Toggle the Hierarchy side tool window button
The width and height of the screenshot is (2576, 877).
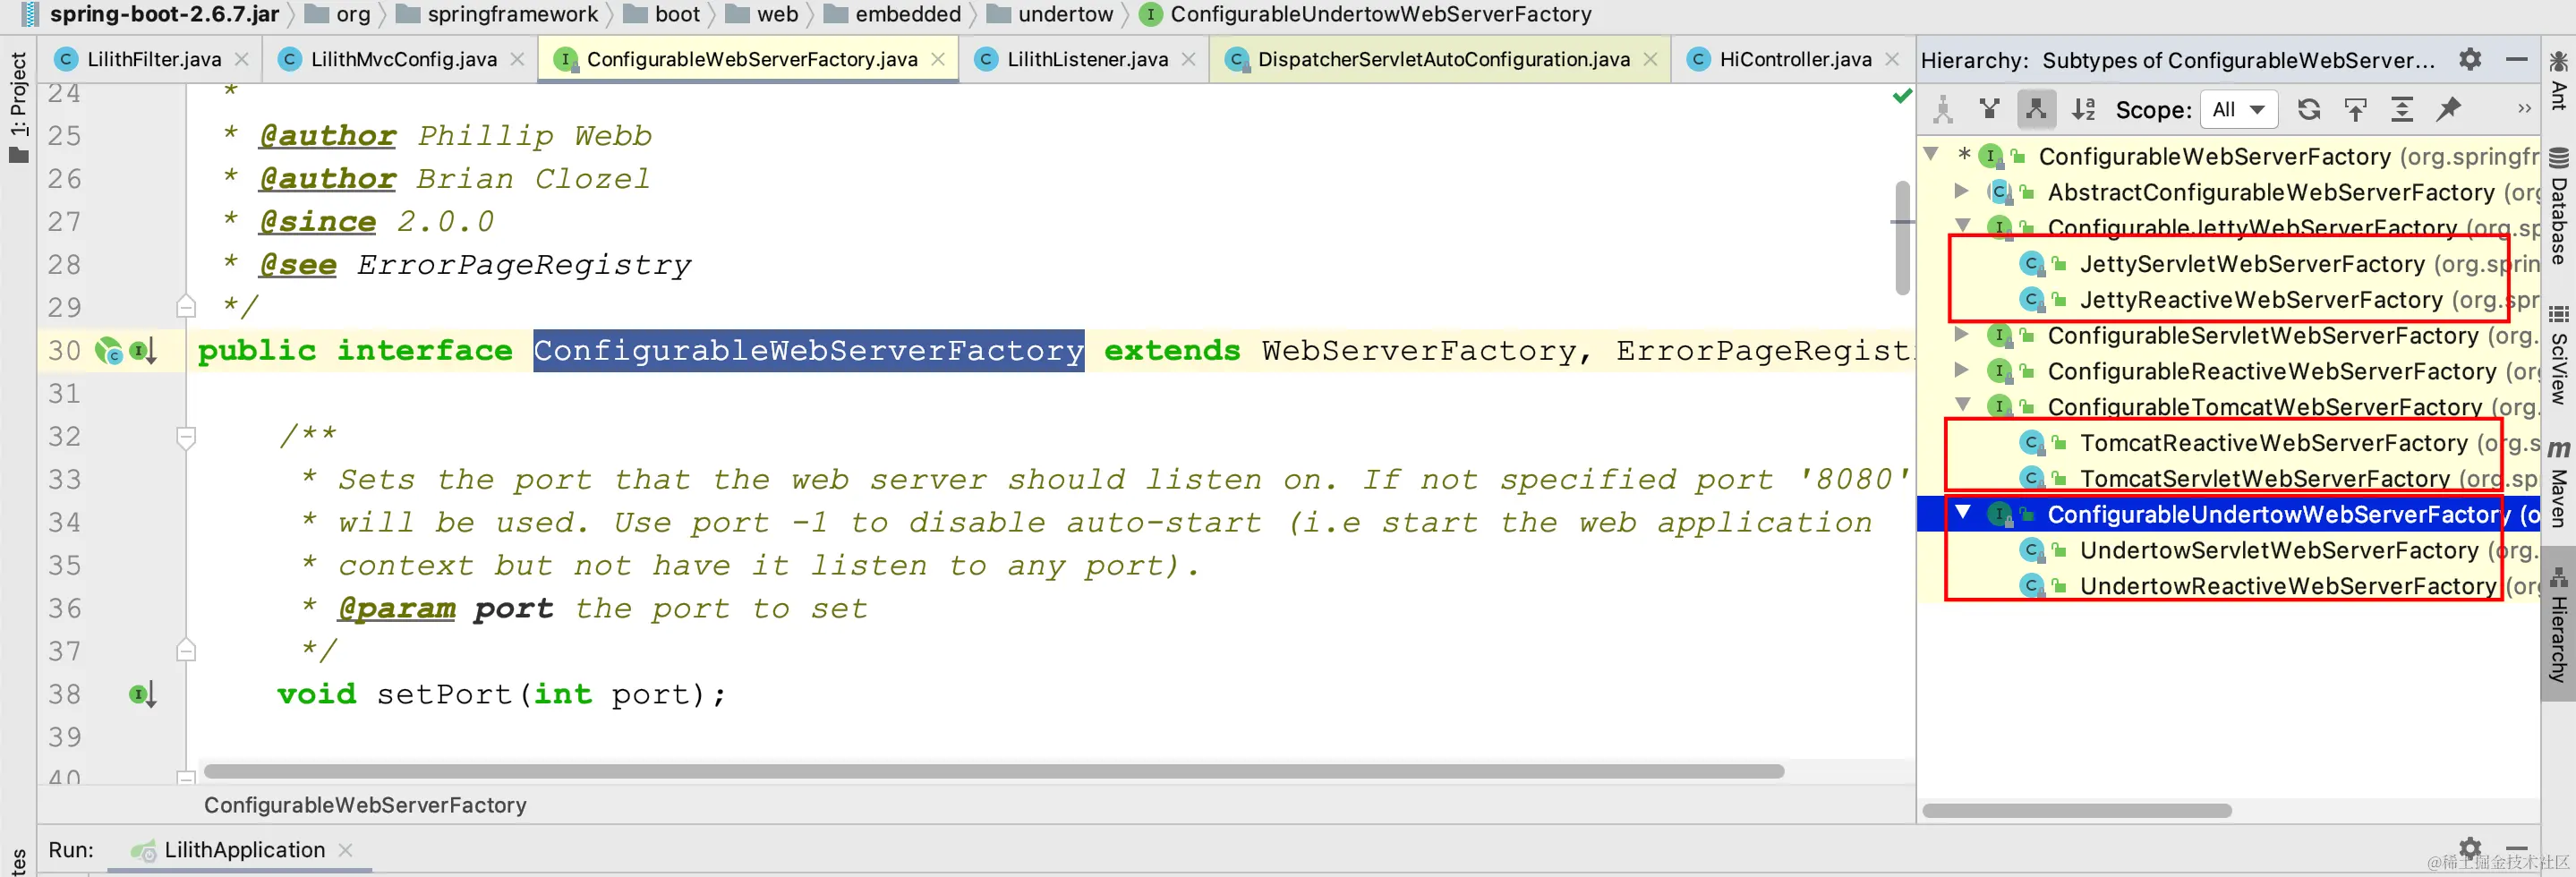[2559, 624]
